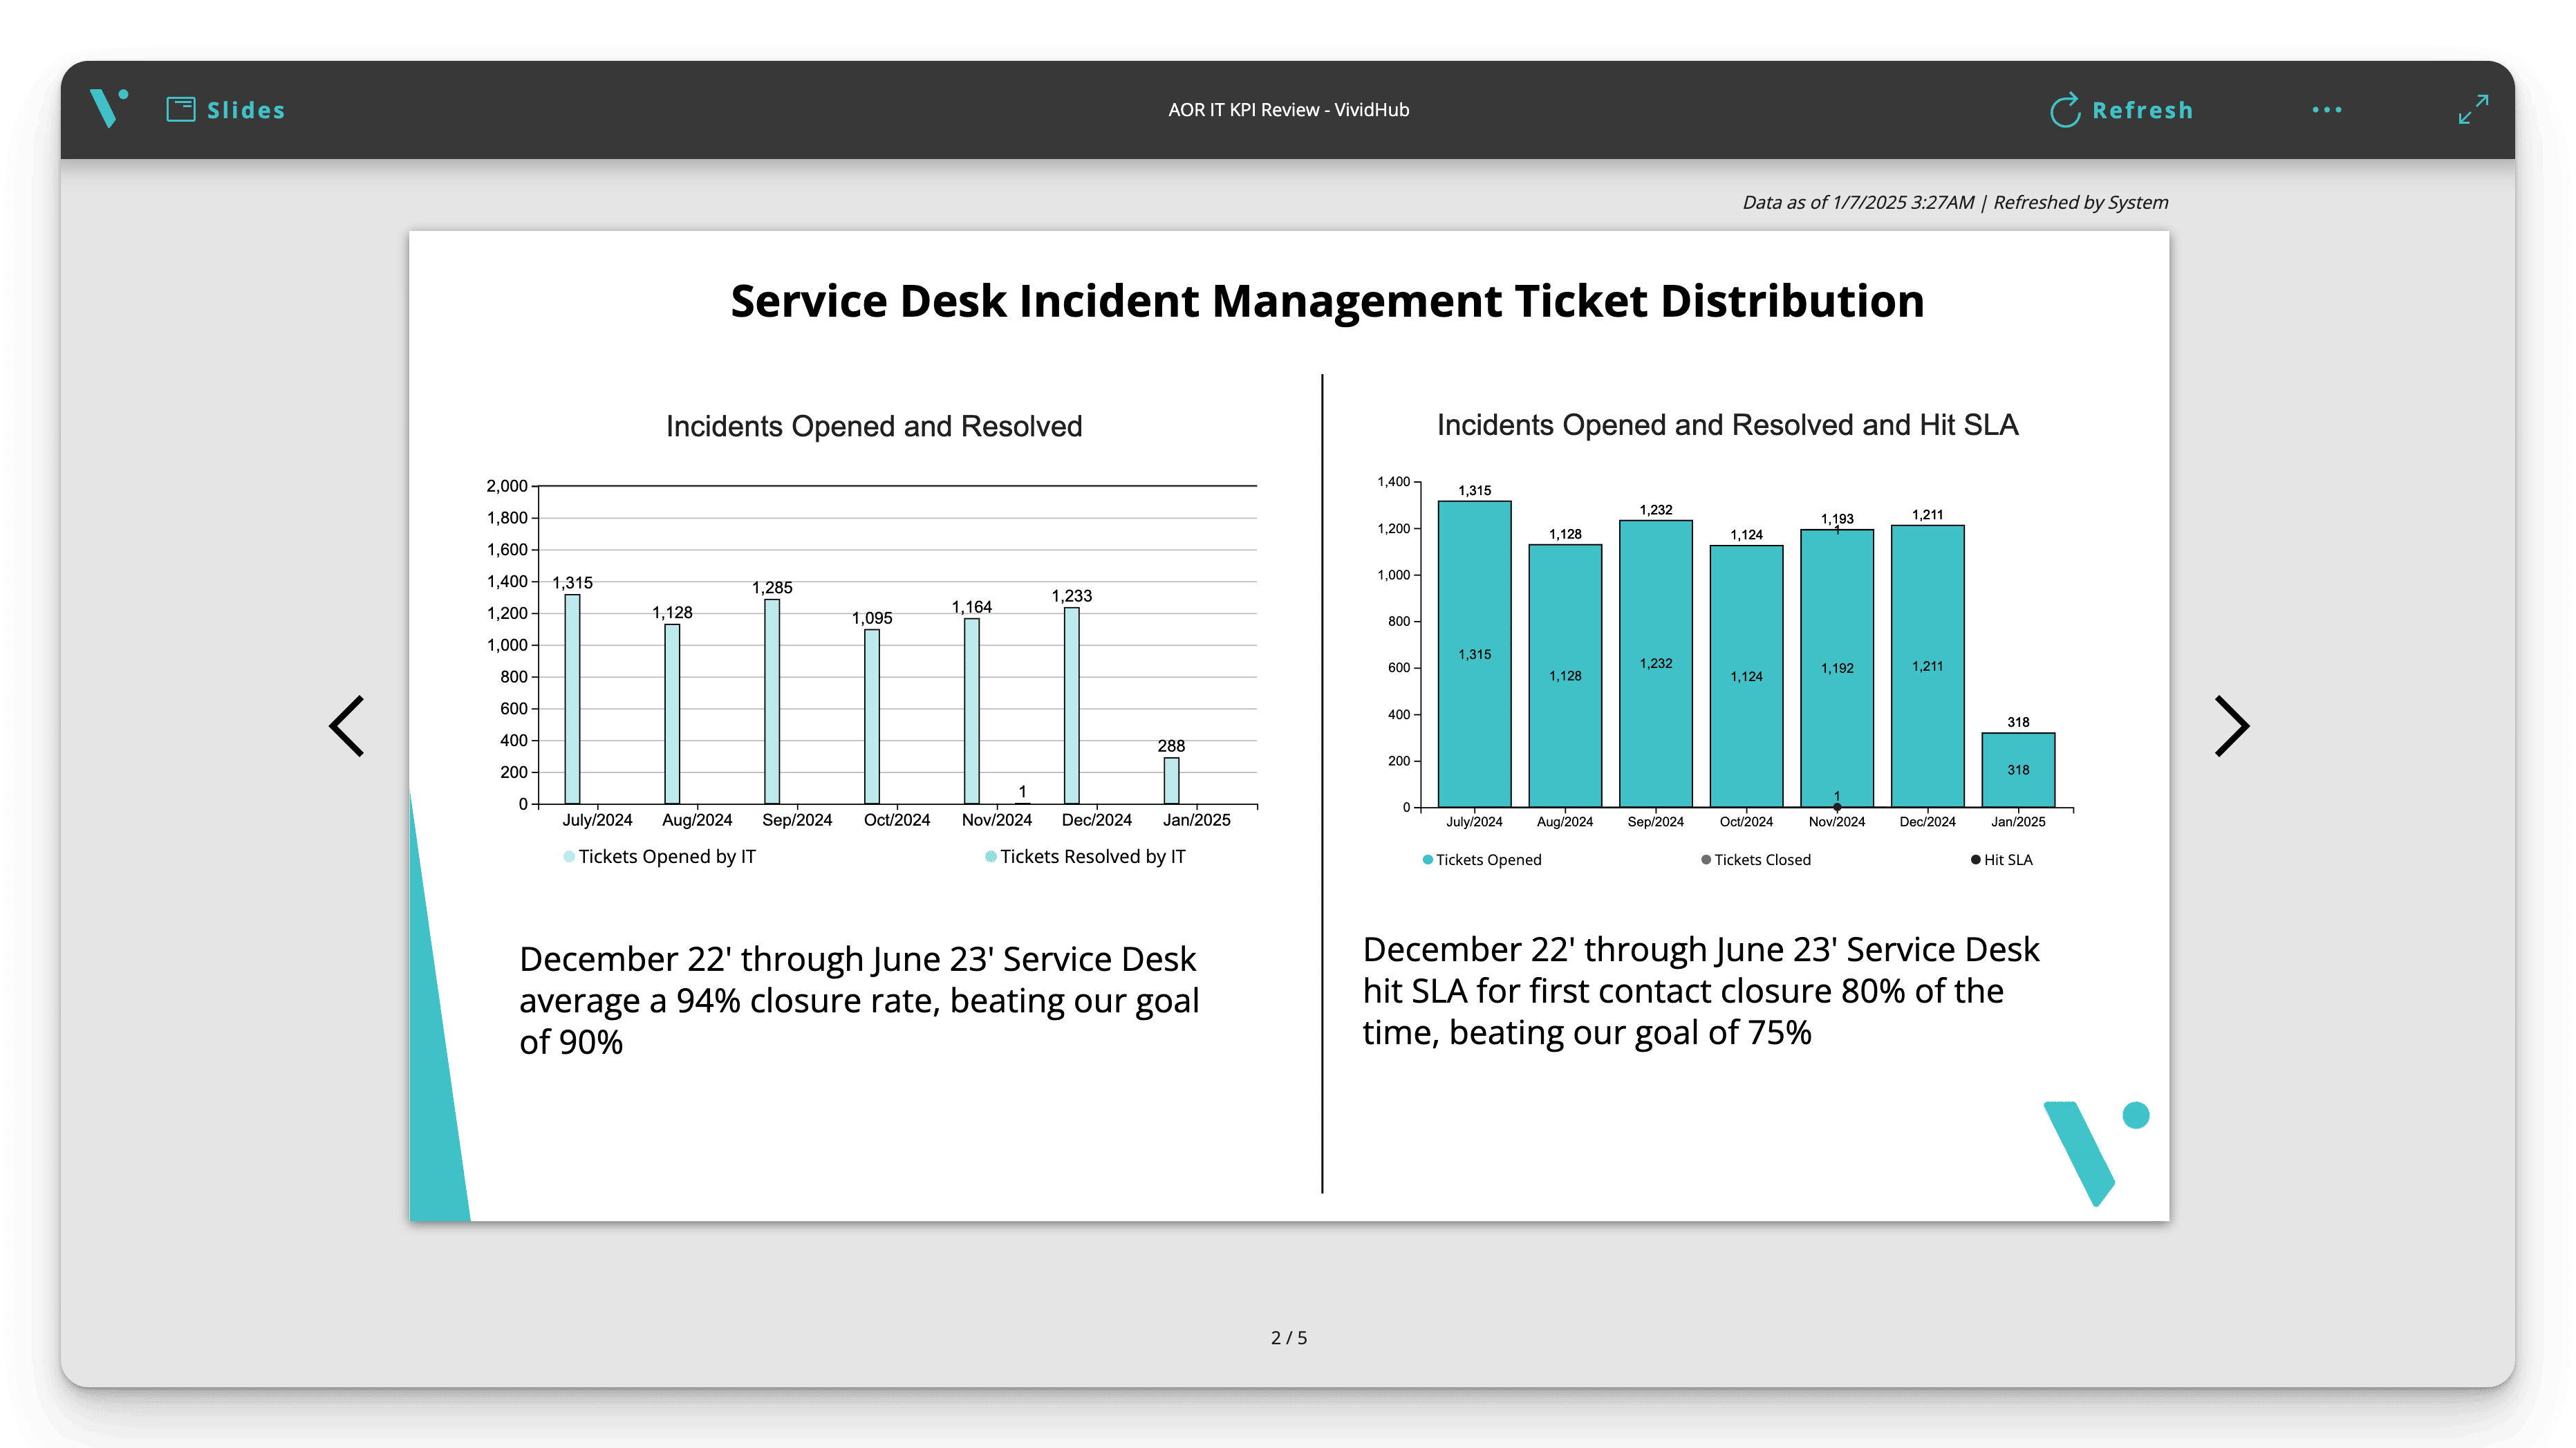Click the 94% closure rate paragraph
The width and height of the screenshot is (2576, 1448).
point(859,1001)
